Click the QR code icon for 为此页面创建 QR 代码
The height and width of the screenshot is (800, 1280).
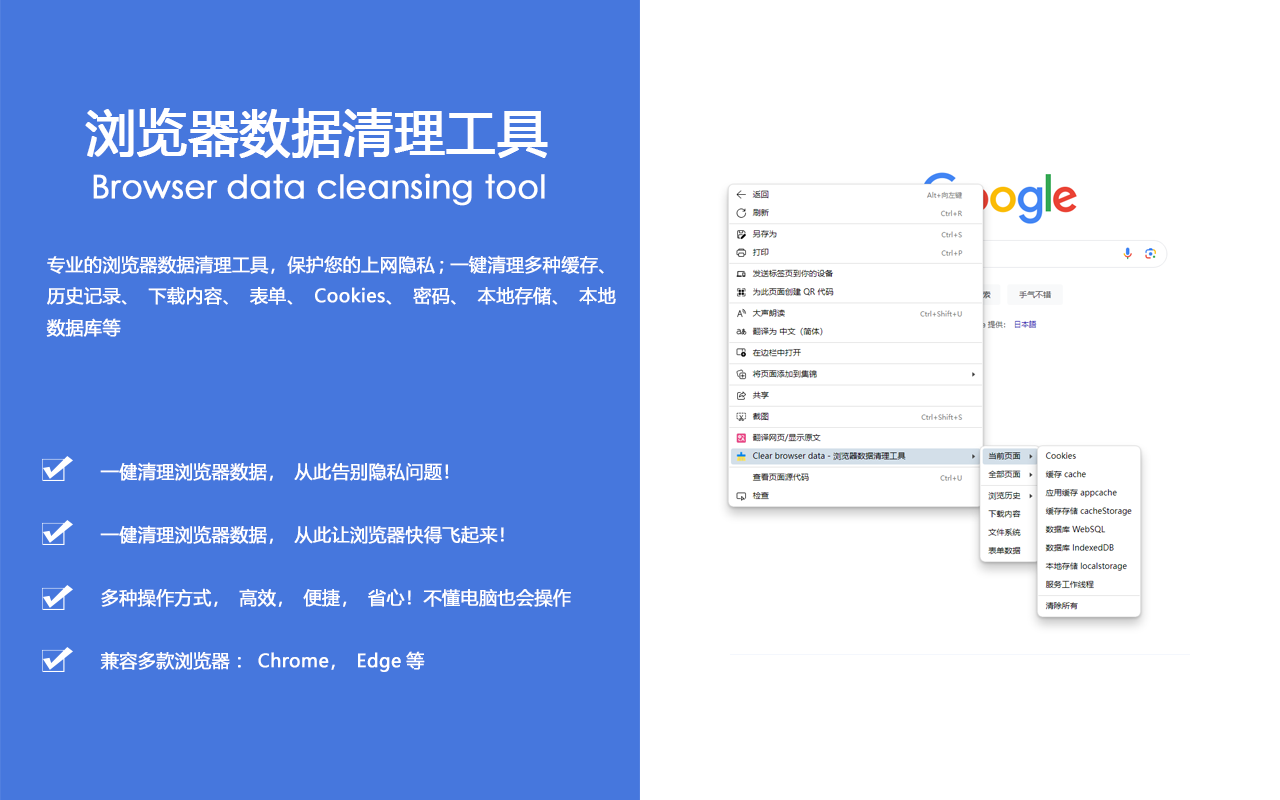pyautogui.click(x=741, y=293)
